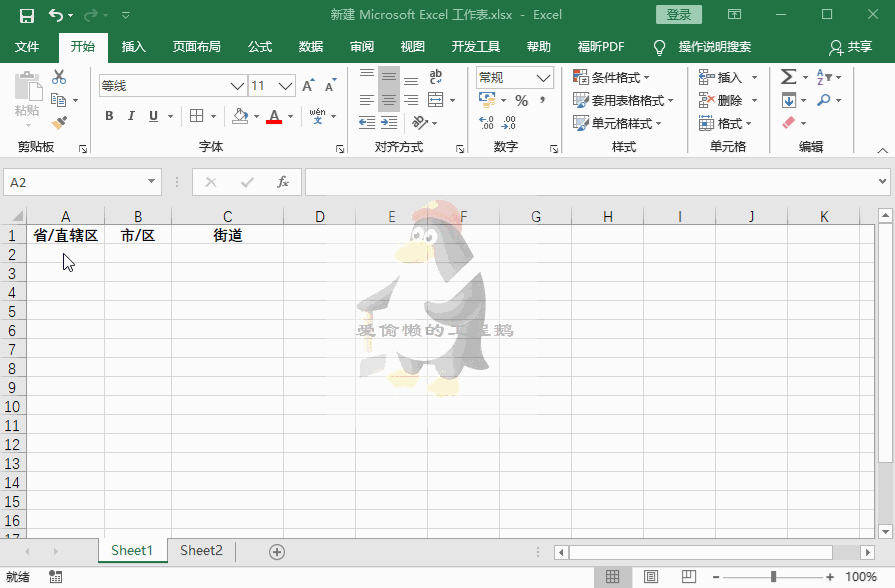Click the Decrease Decimal icon
Image resolution: width=895 pixels, height=588 pixels.
(x=509, y=122)
